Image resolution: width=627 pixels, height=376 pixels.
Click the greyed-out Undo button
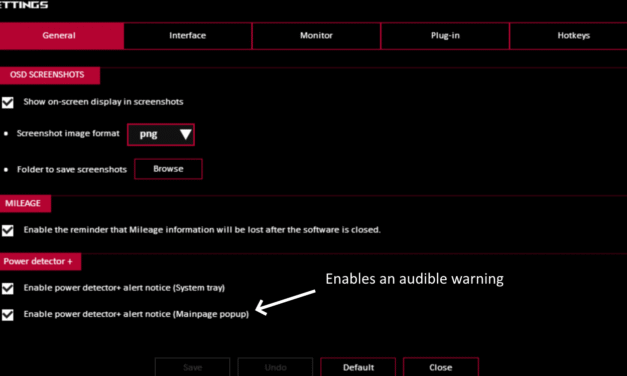[275, 367]
